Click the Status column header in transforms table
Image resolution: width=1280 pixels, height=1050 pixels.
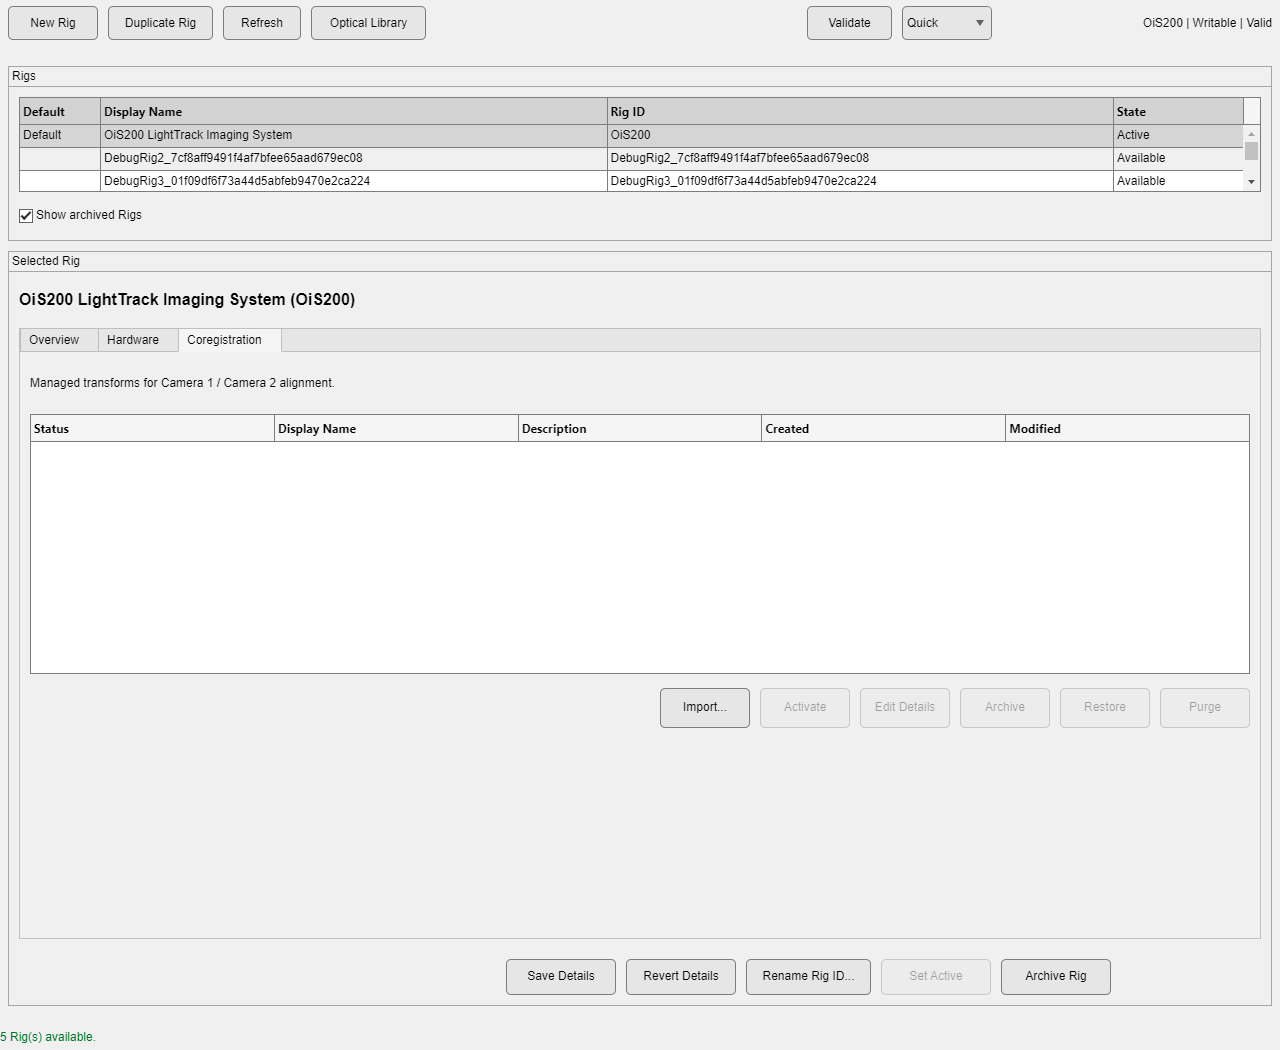coord(152,429)
